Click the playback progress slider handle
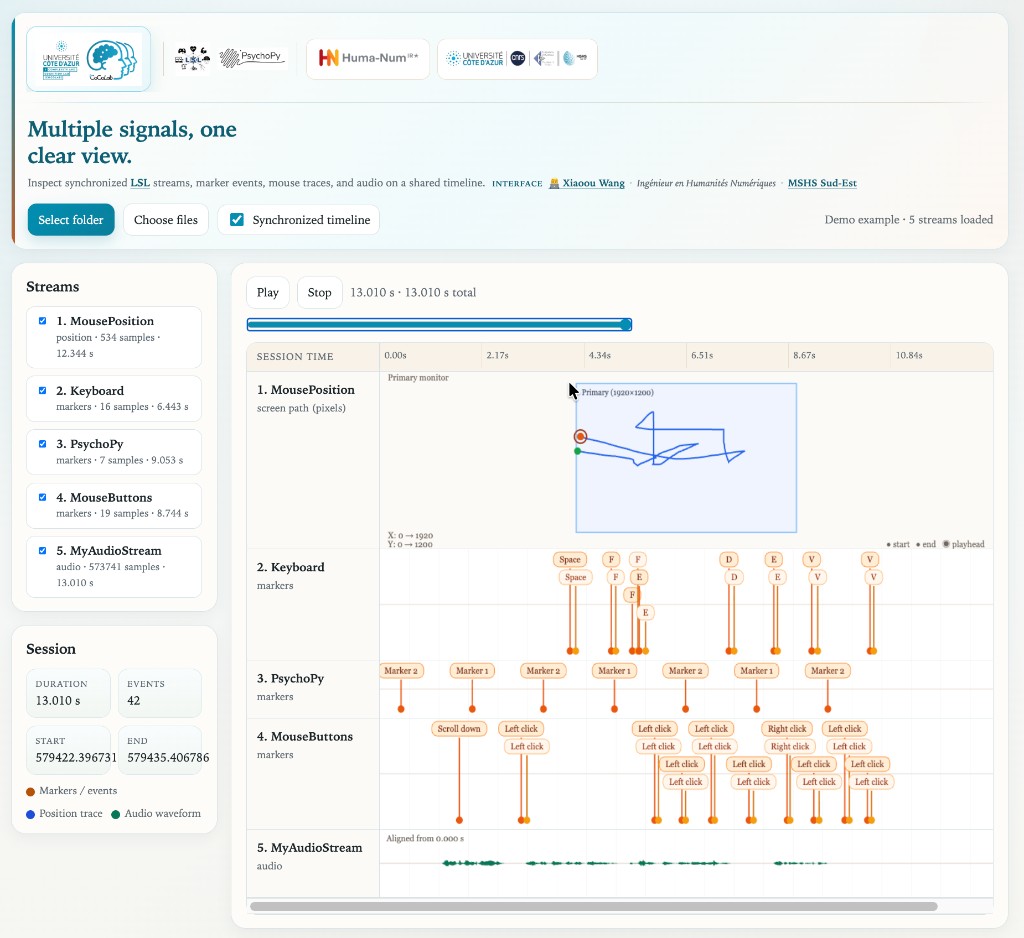Viewport: 1024px width, 938px height. (626, 325)
